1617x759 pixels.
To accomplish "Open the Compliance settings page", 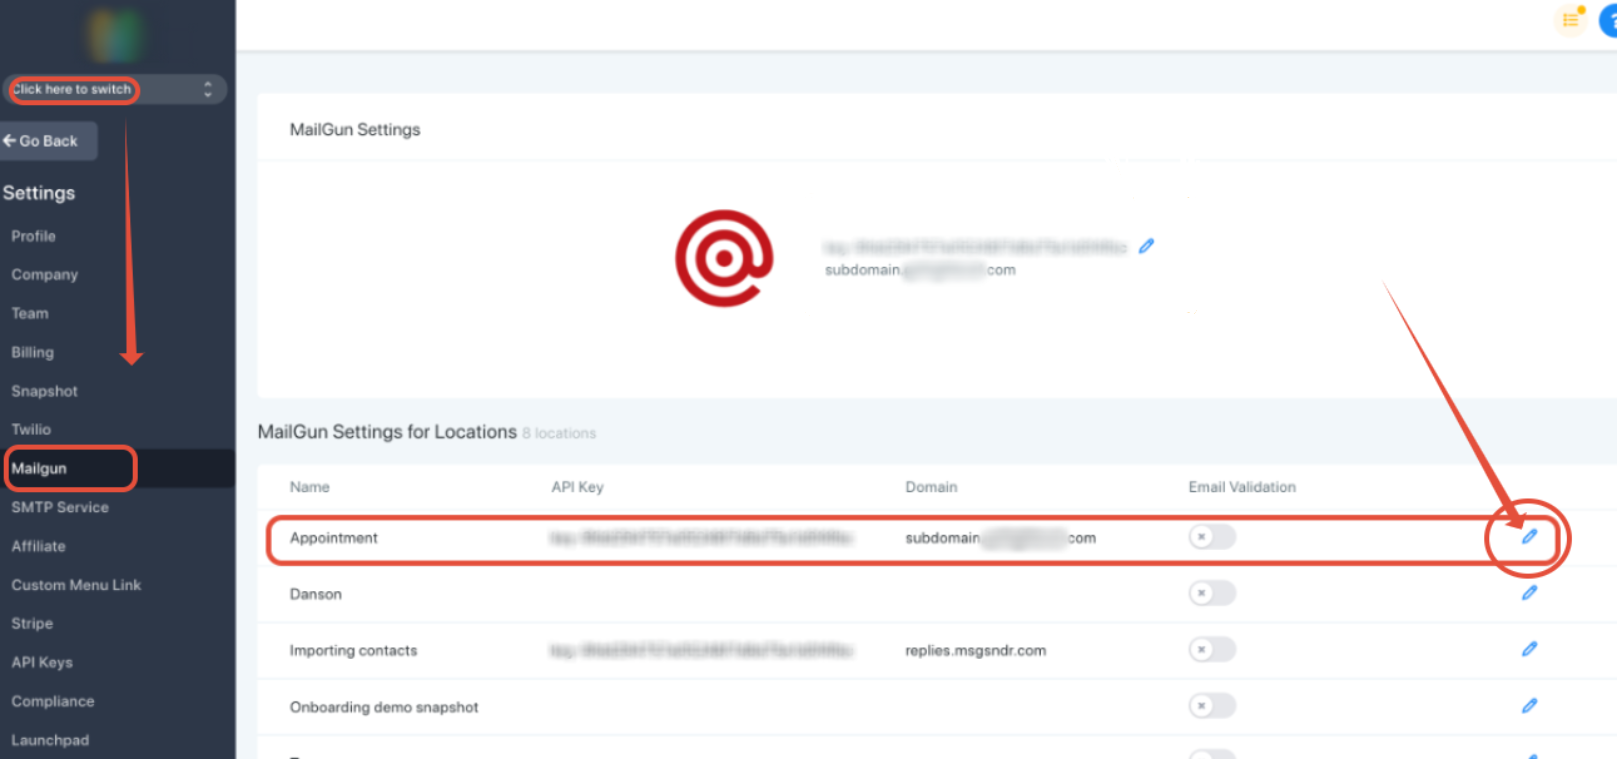I will tap(52, 701).
